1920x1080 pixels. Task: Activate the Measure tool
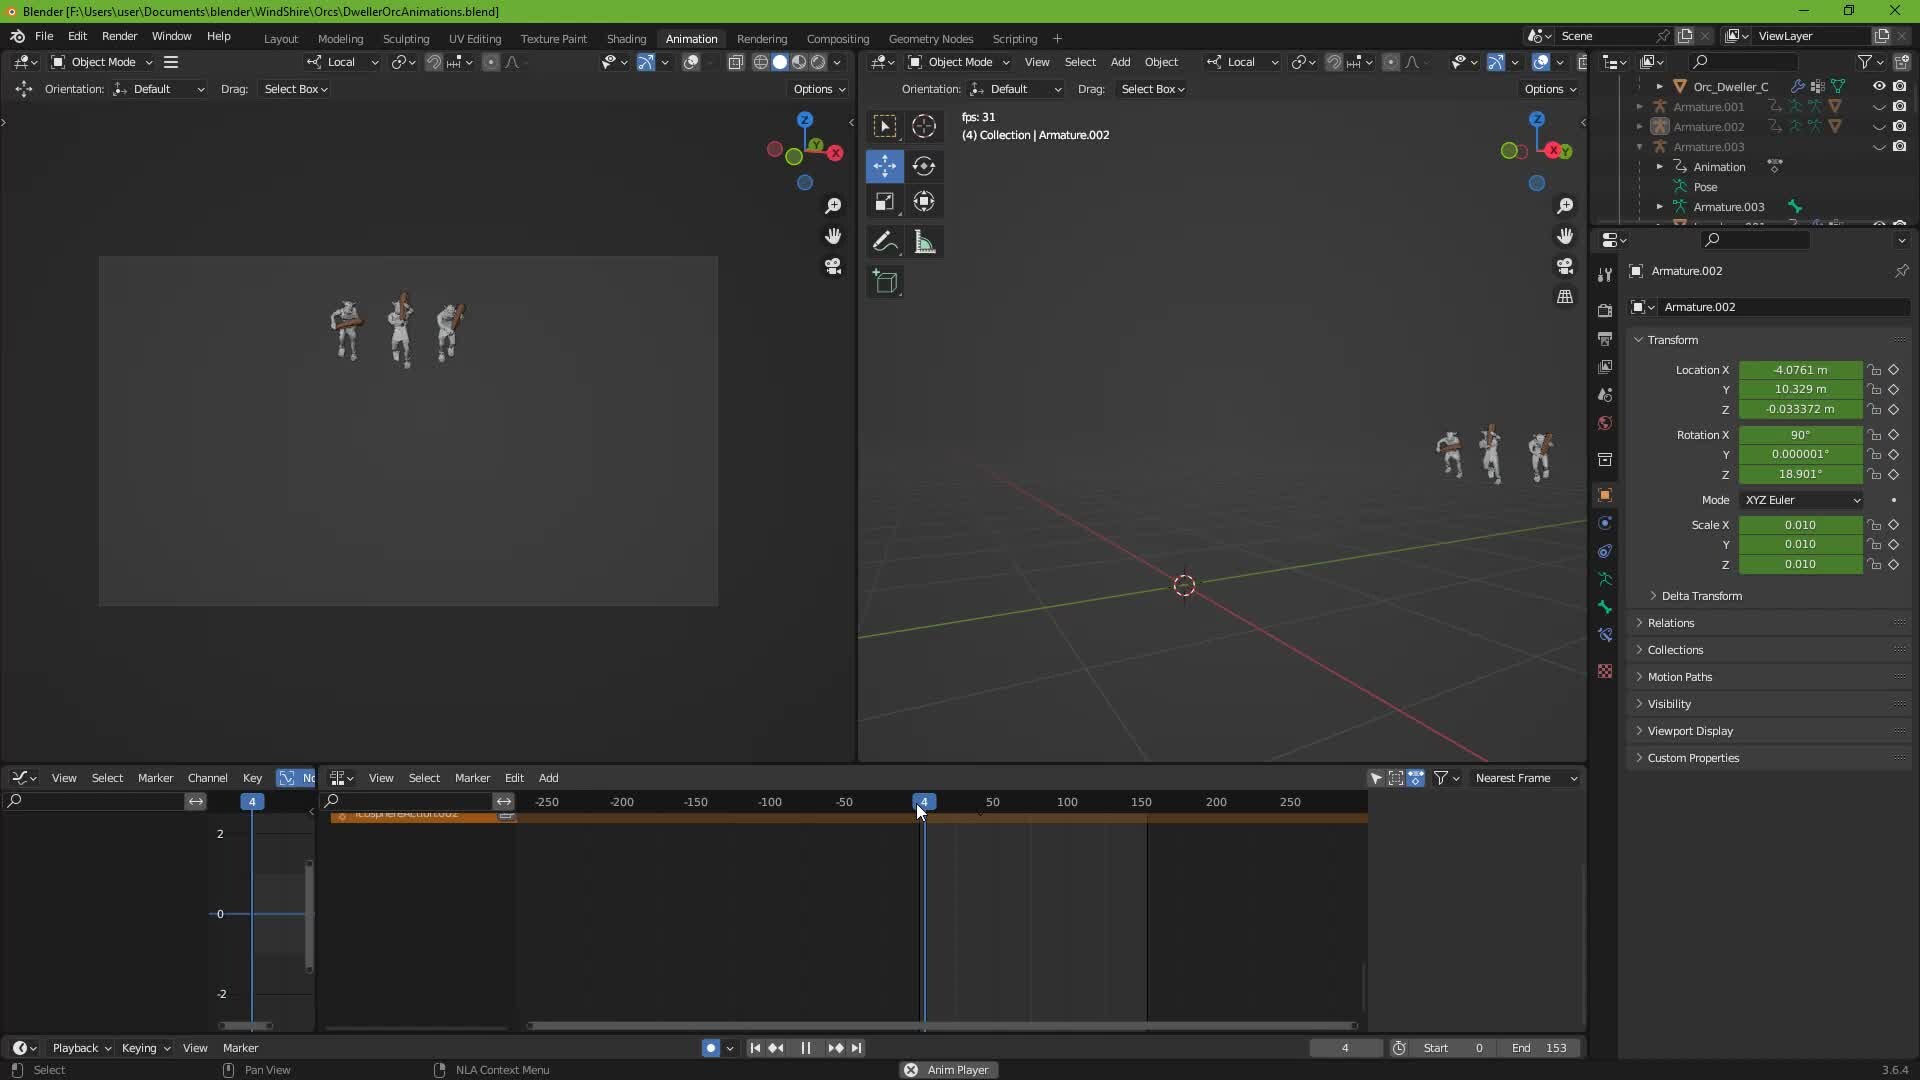pyautogui.click(x=924, y=241)
